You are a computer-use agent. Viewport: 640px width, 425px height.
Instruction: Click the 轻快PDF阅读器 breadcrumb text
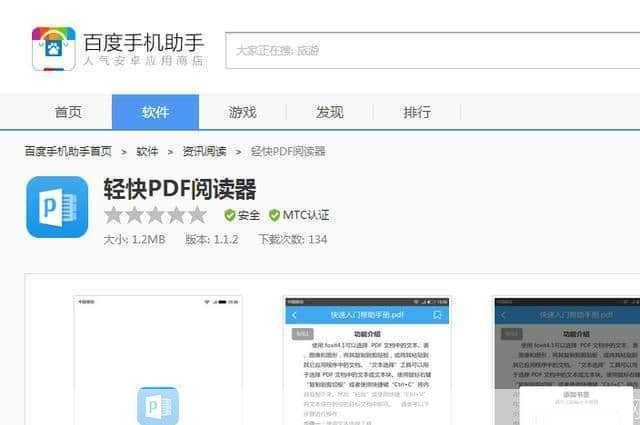(288, 151)
